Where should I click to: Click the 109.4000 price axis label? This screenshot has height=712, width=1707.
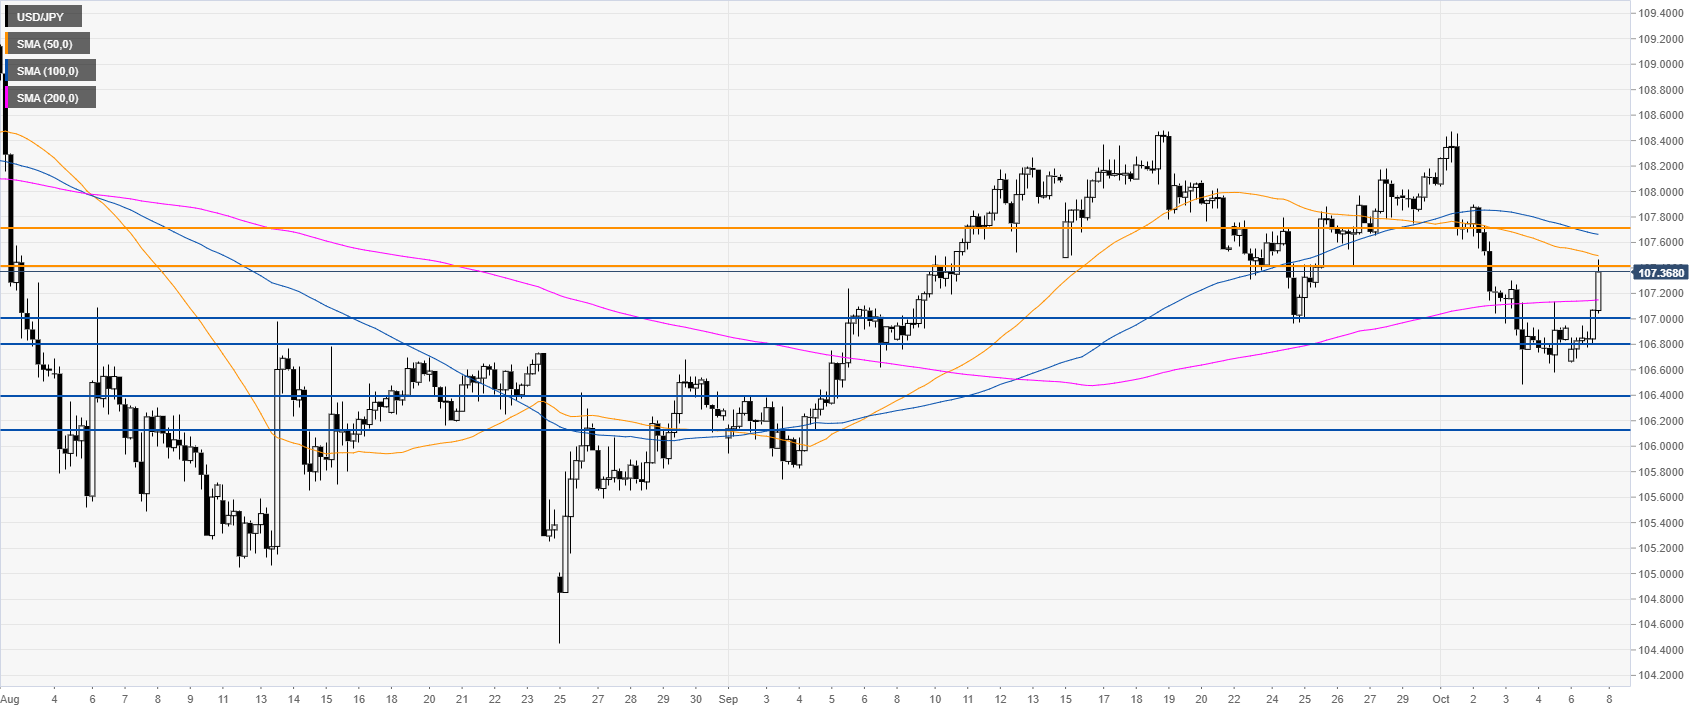pyautogui.click(x=1657, y=14)
